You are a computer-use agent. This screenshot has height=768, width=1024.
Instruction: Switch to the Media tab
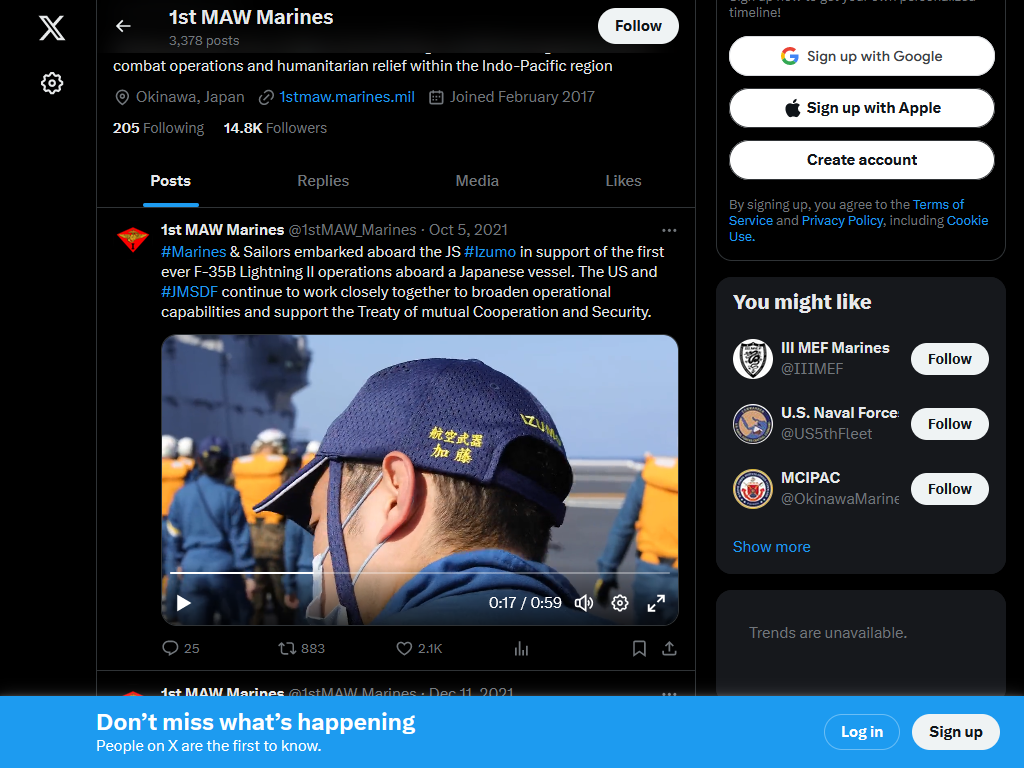pyautogui.click(x=477, y=181)
